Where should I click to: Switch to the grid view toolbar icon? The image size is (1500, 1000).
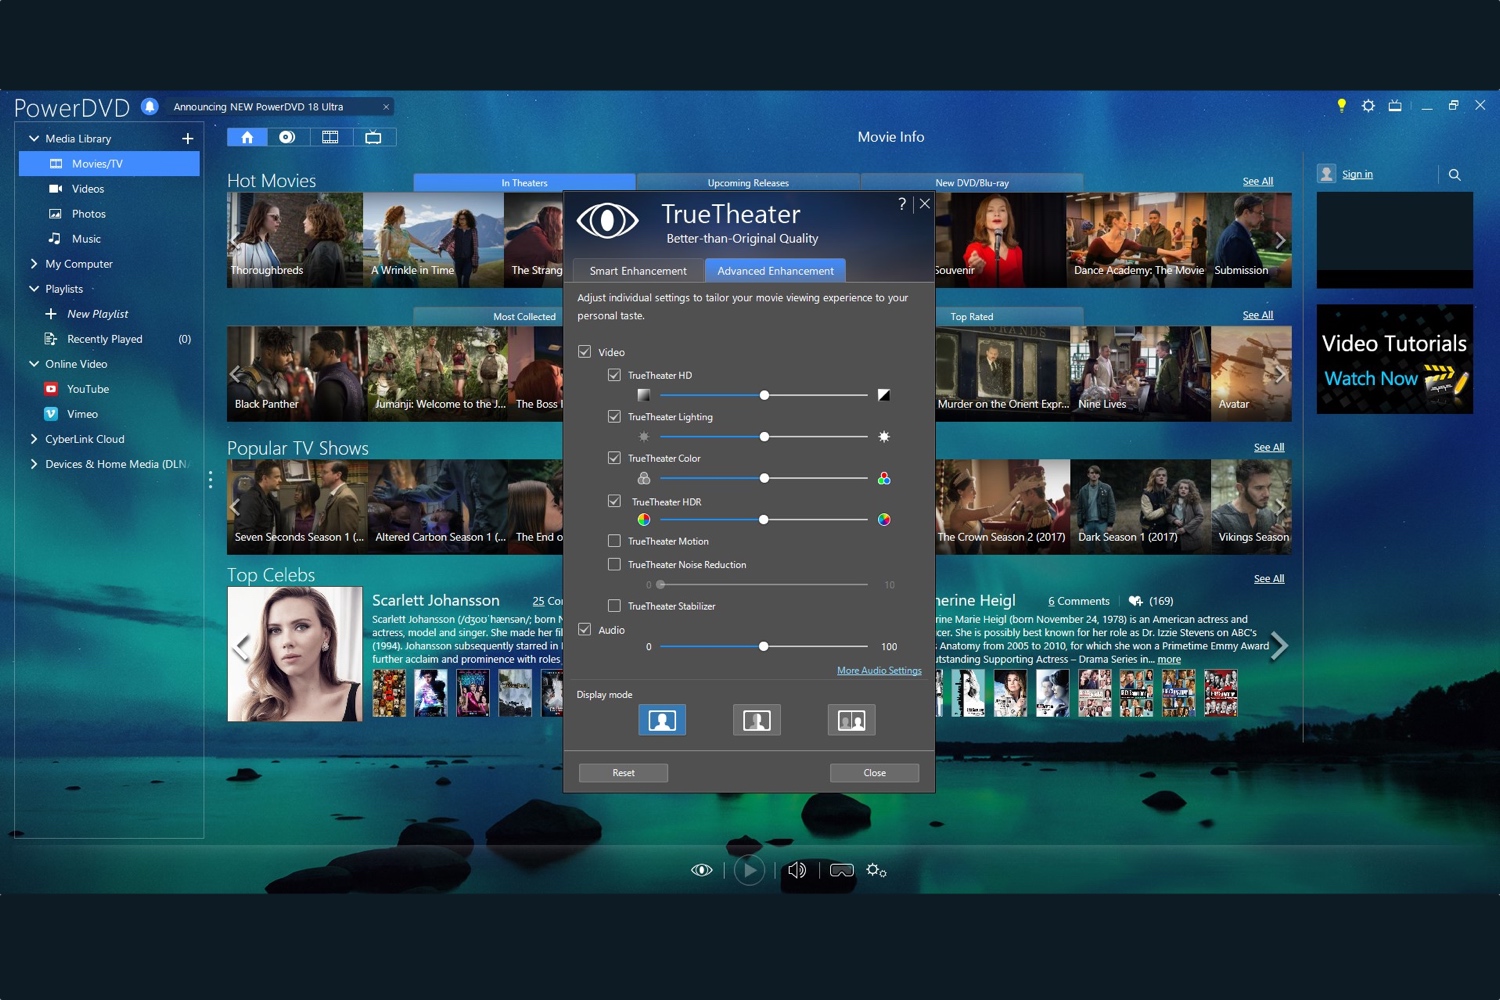click(x=330, y=137)
